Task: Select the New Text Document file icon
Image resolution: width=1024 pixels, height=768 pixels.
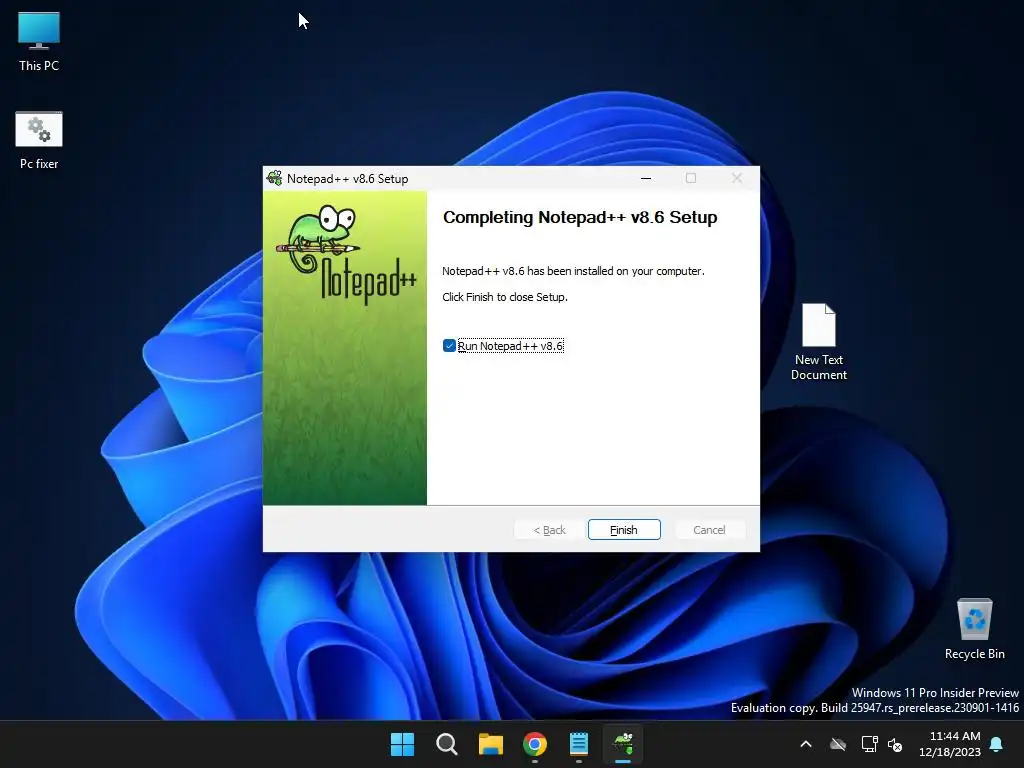Action: [x=818, y=342]
